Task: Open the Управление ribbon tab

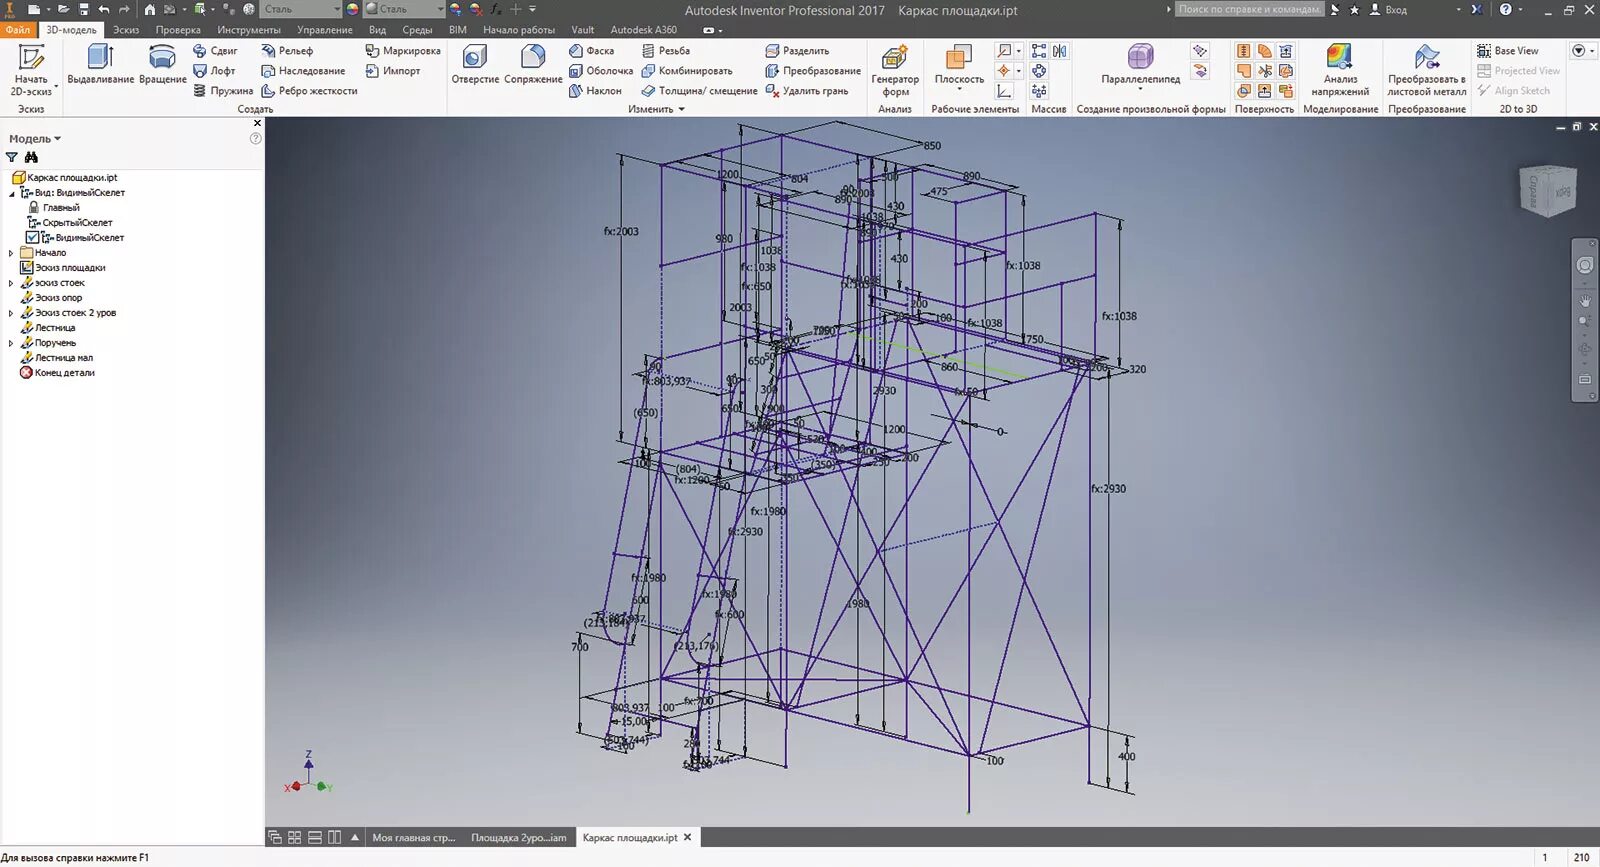Action: tap(325, 30)
